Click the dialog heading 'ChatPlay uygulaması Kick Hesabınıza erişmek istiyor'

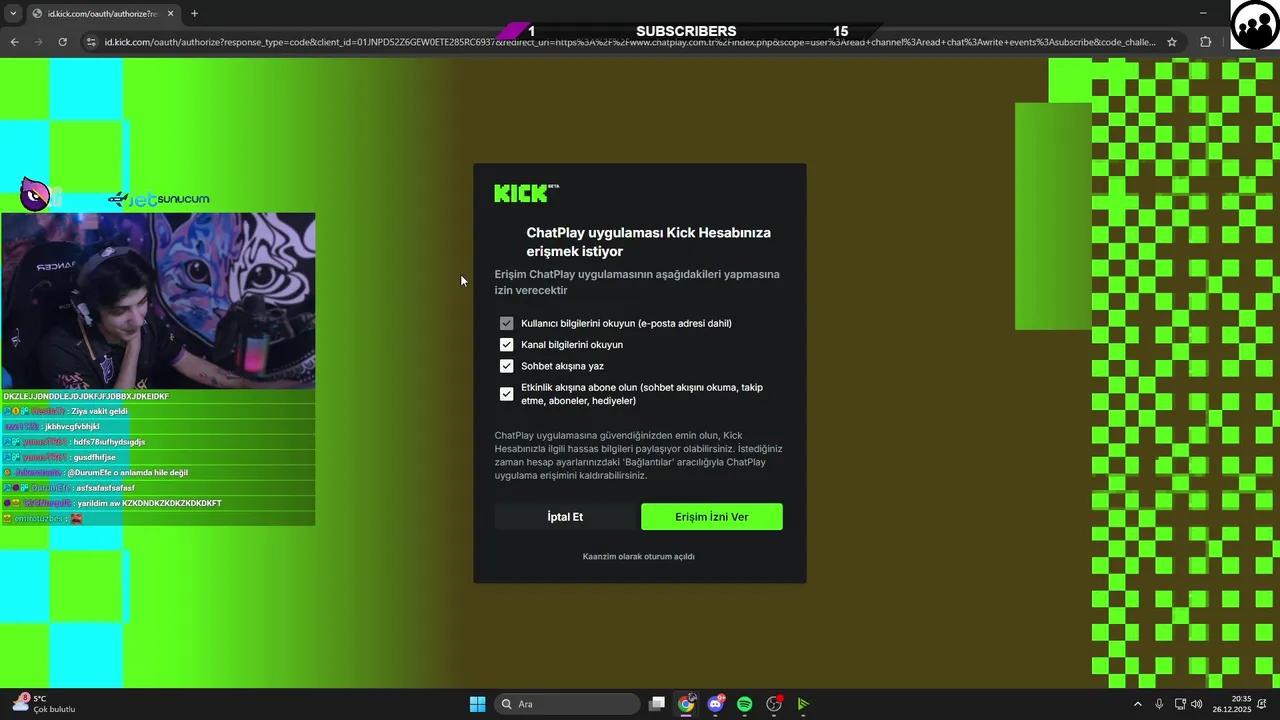[x=648, y=242]
